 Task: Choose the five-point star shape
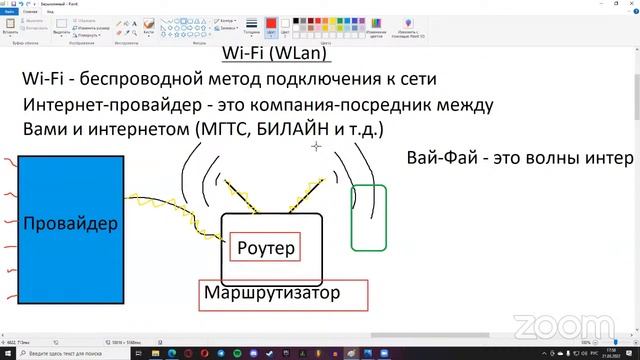pos(177,35)
